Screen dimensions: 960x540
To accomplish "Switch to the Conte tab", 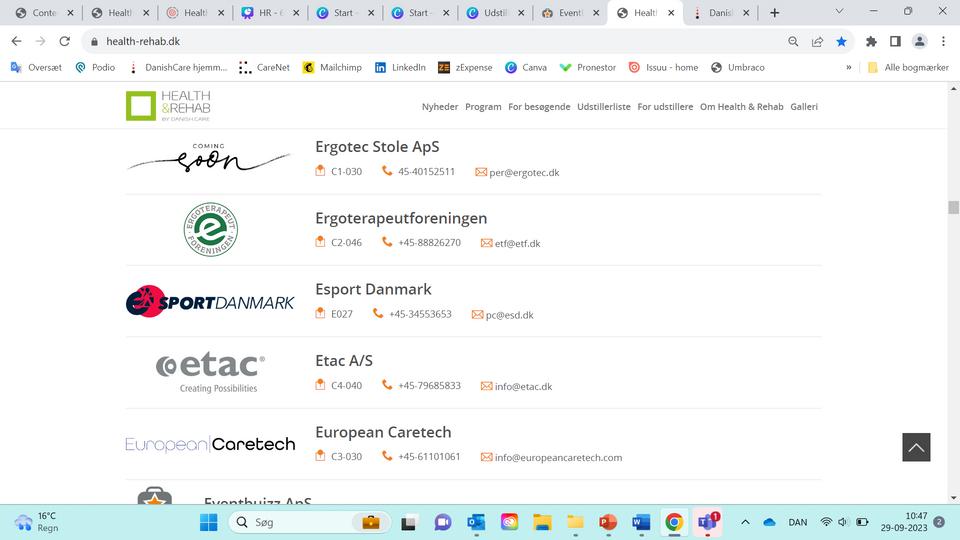I will pyautogui.click(x=44, y=13).
